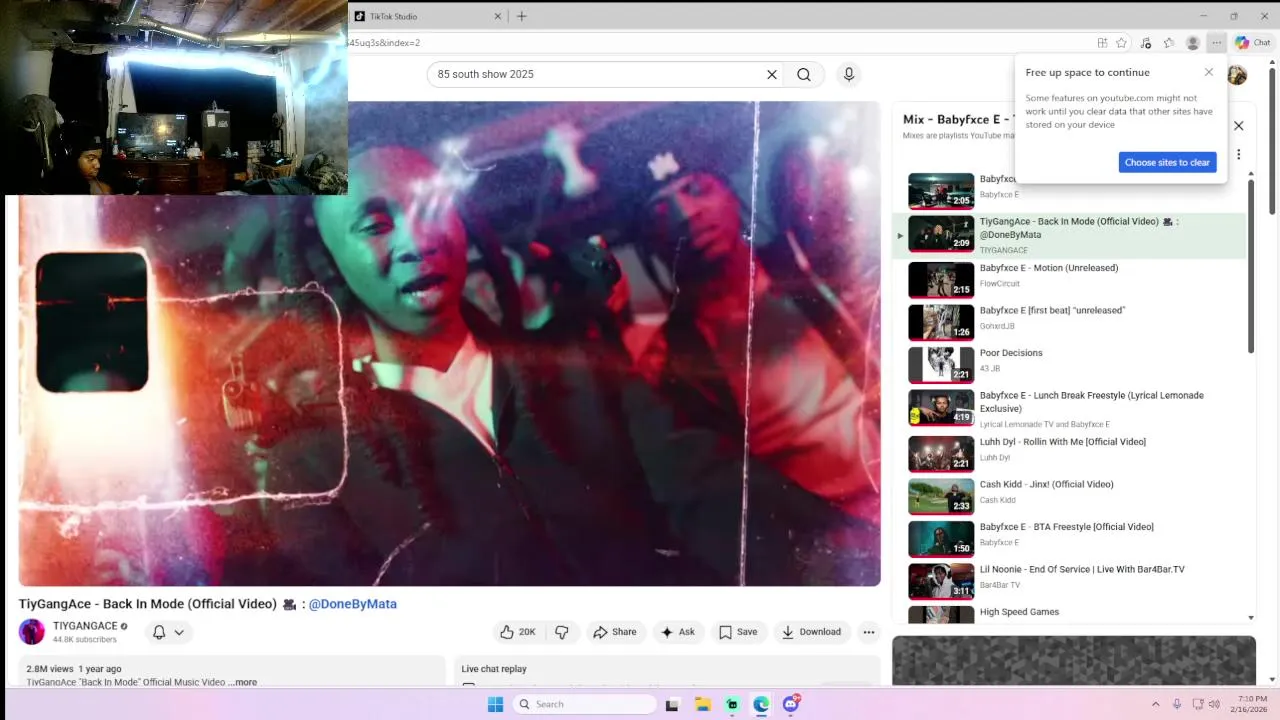Add this page to favorites with the star icon
The image size is (1280, 720).
tap(1122, 43)
